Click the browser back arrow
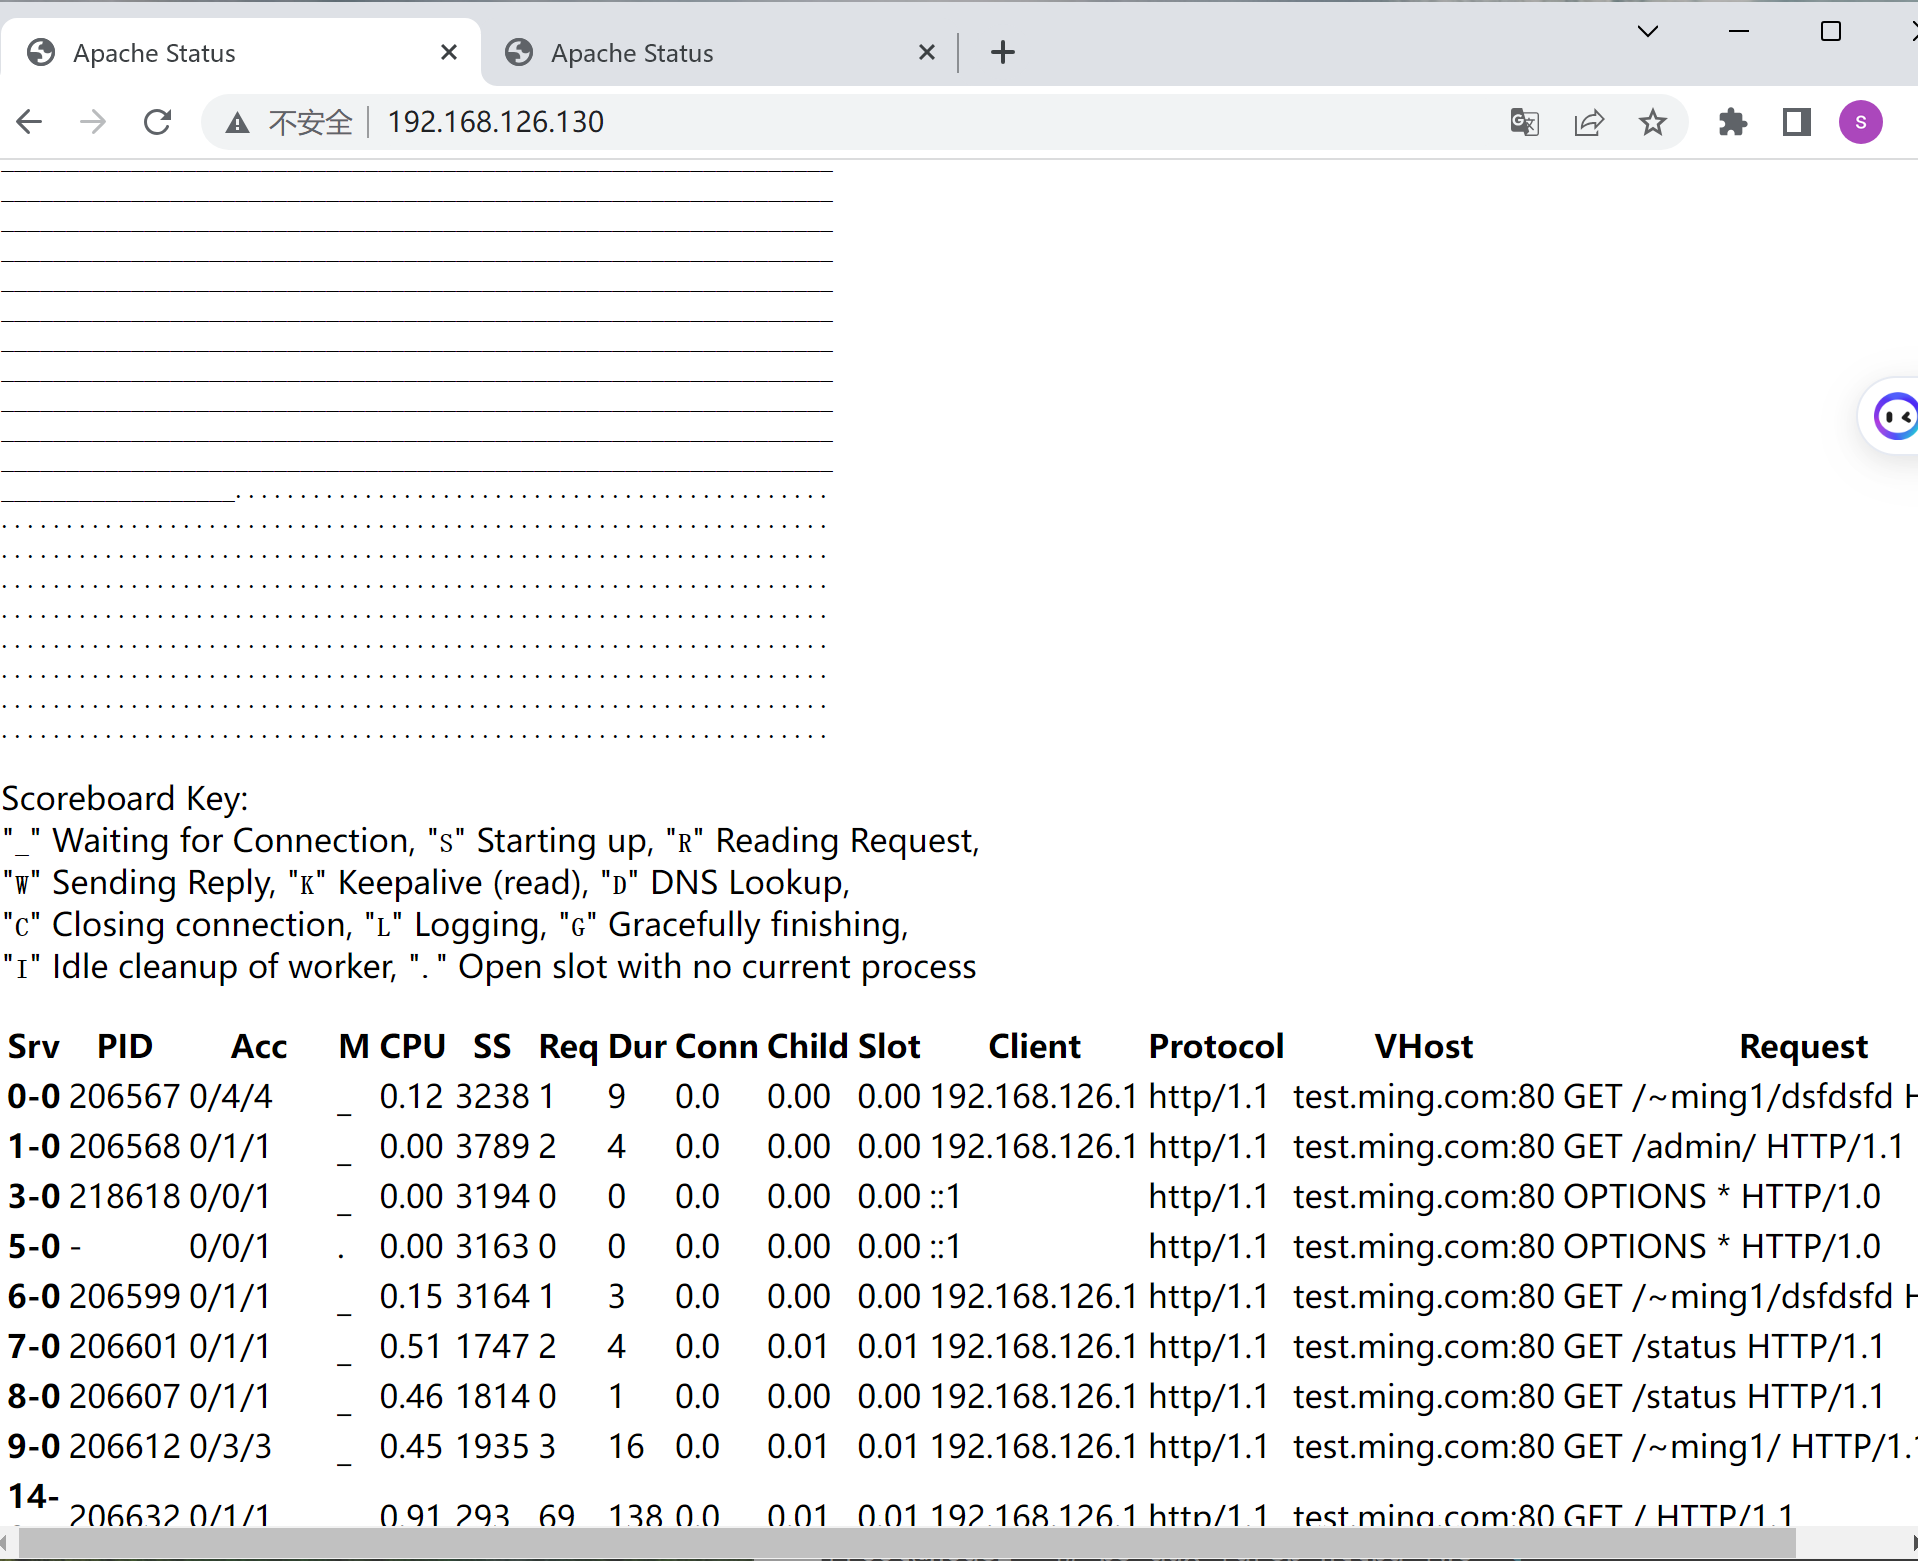 pyautogui.click(x=30, y=122)
